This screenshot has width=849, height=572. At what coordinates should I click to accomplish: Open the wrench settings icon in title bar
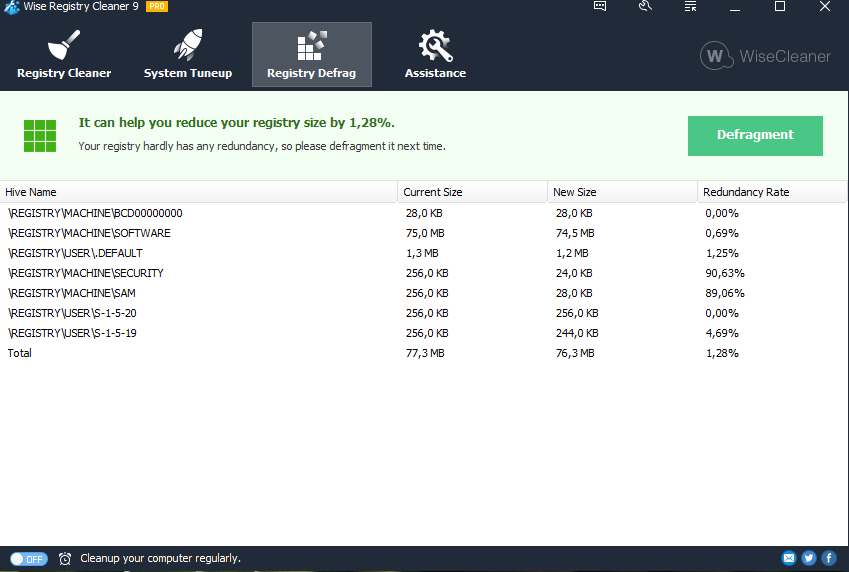pos(645,6)
